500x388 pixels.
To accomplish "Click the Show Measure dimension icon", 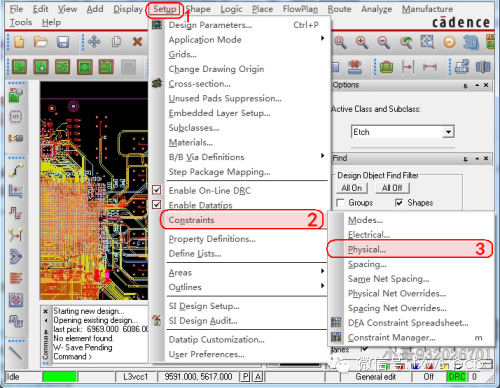I will [x=430, y=67].
